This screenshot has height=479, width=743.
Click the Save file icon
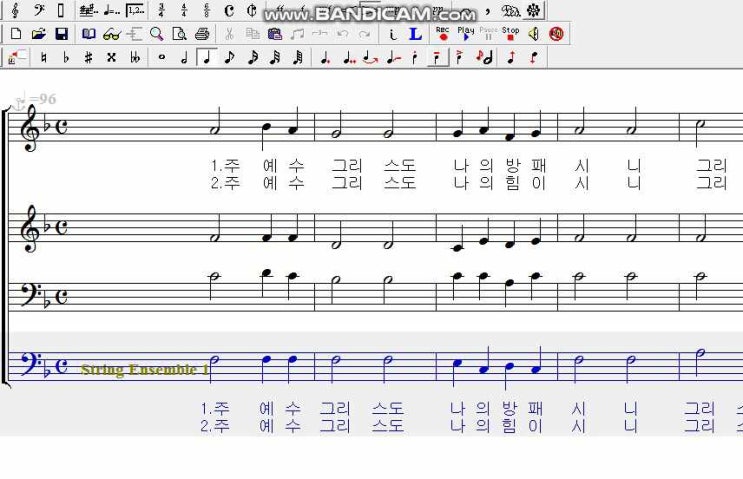tap(61, 34)
